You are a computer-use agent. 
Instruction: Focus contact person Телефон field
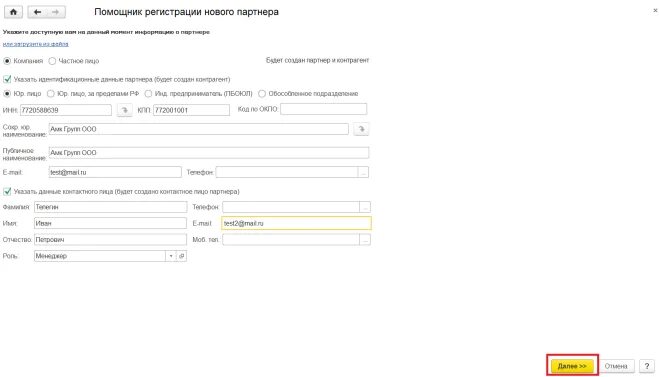291,207
